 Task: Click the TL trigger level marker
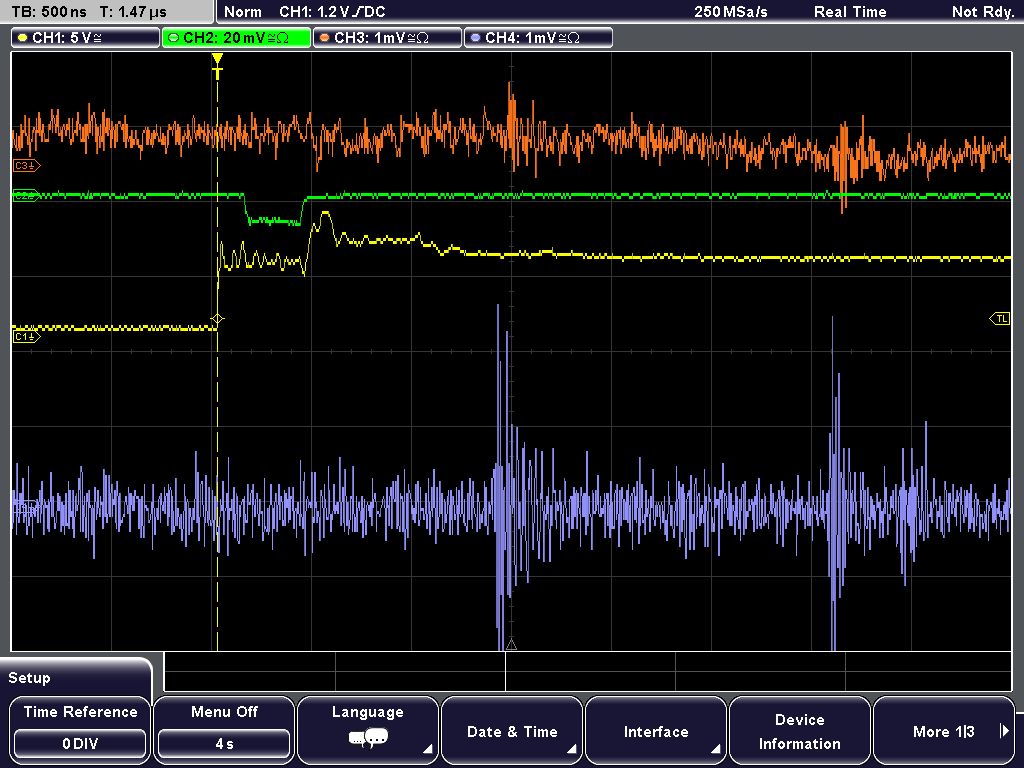[x=1000, y=319]
